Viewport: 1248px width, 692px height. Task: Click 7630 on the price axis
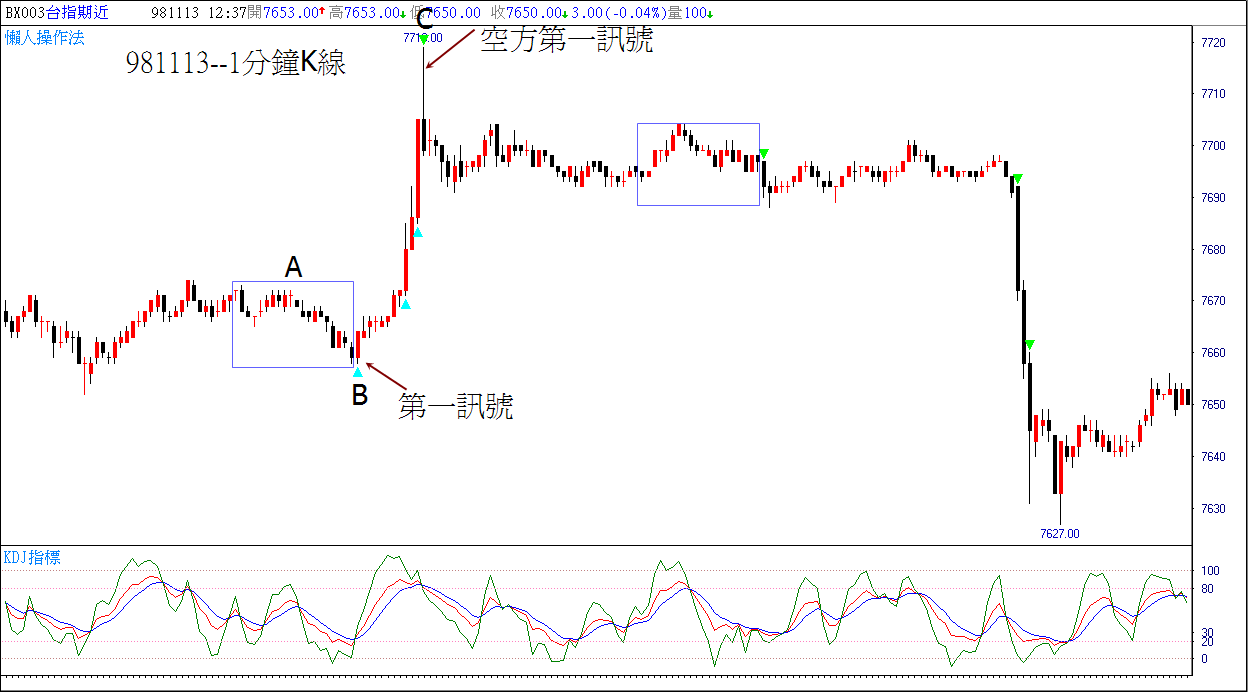click(x=1213, y=509)
